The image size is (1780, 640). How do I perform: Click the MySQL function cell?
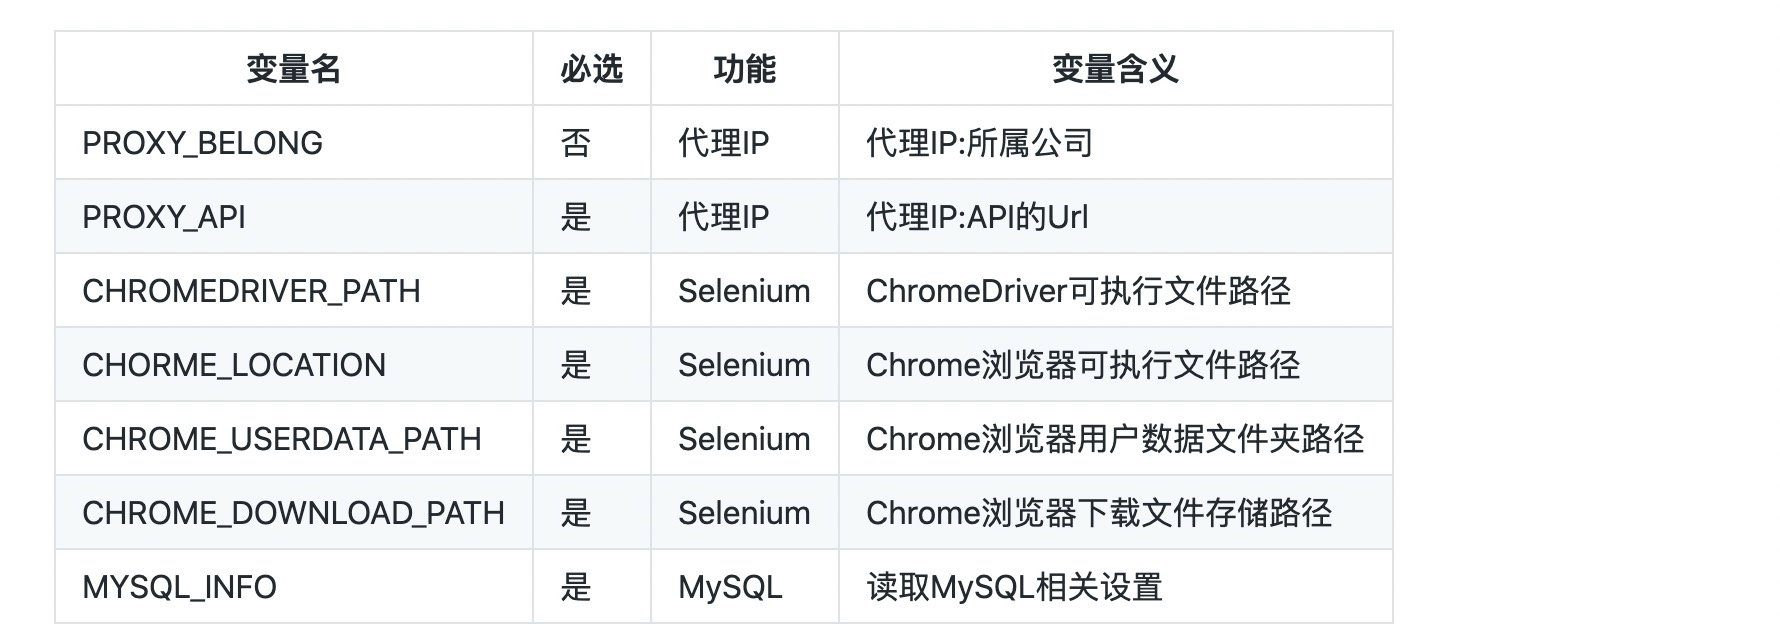(x=730, y=587)
